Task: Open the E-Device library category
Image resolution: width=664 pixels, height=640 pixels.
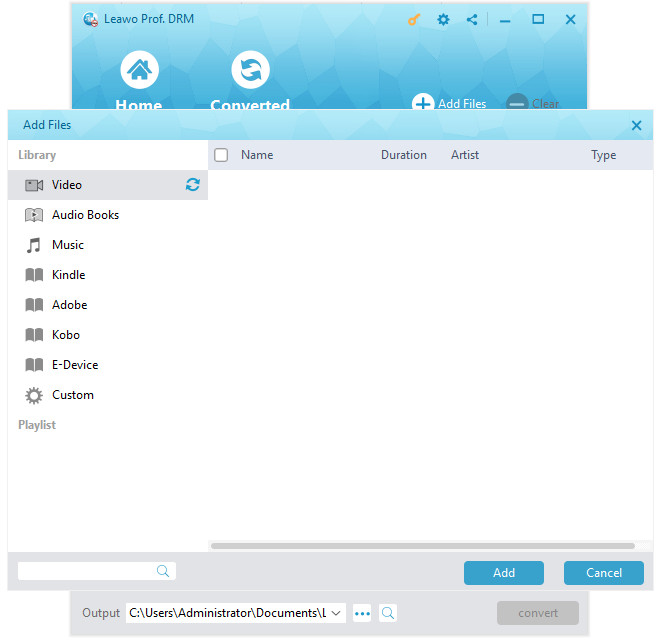Action: coord(108,365)
